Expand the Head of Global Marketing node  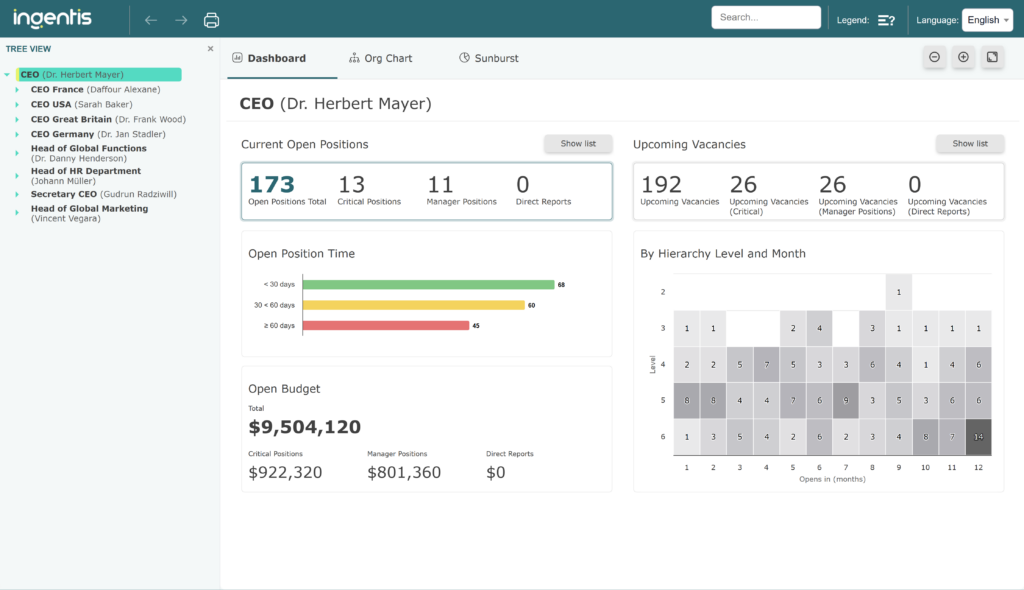pos(17,212)
